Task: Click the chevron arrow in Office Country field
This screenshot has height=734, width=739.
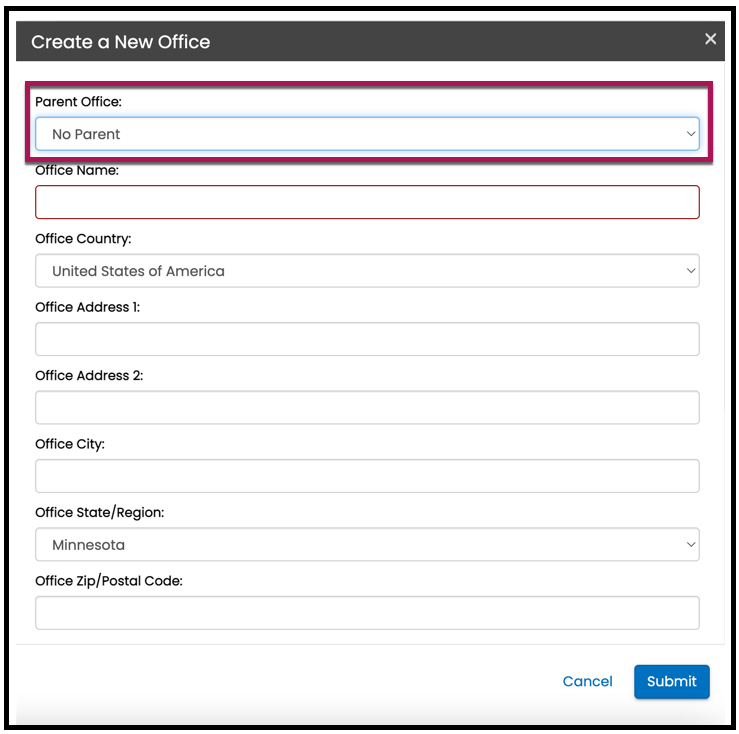Action: [x=690, y=271]
